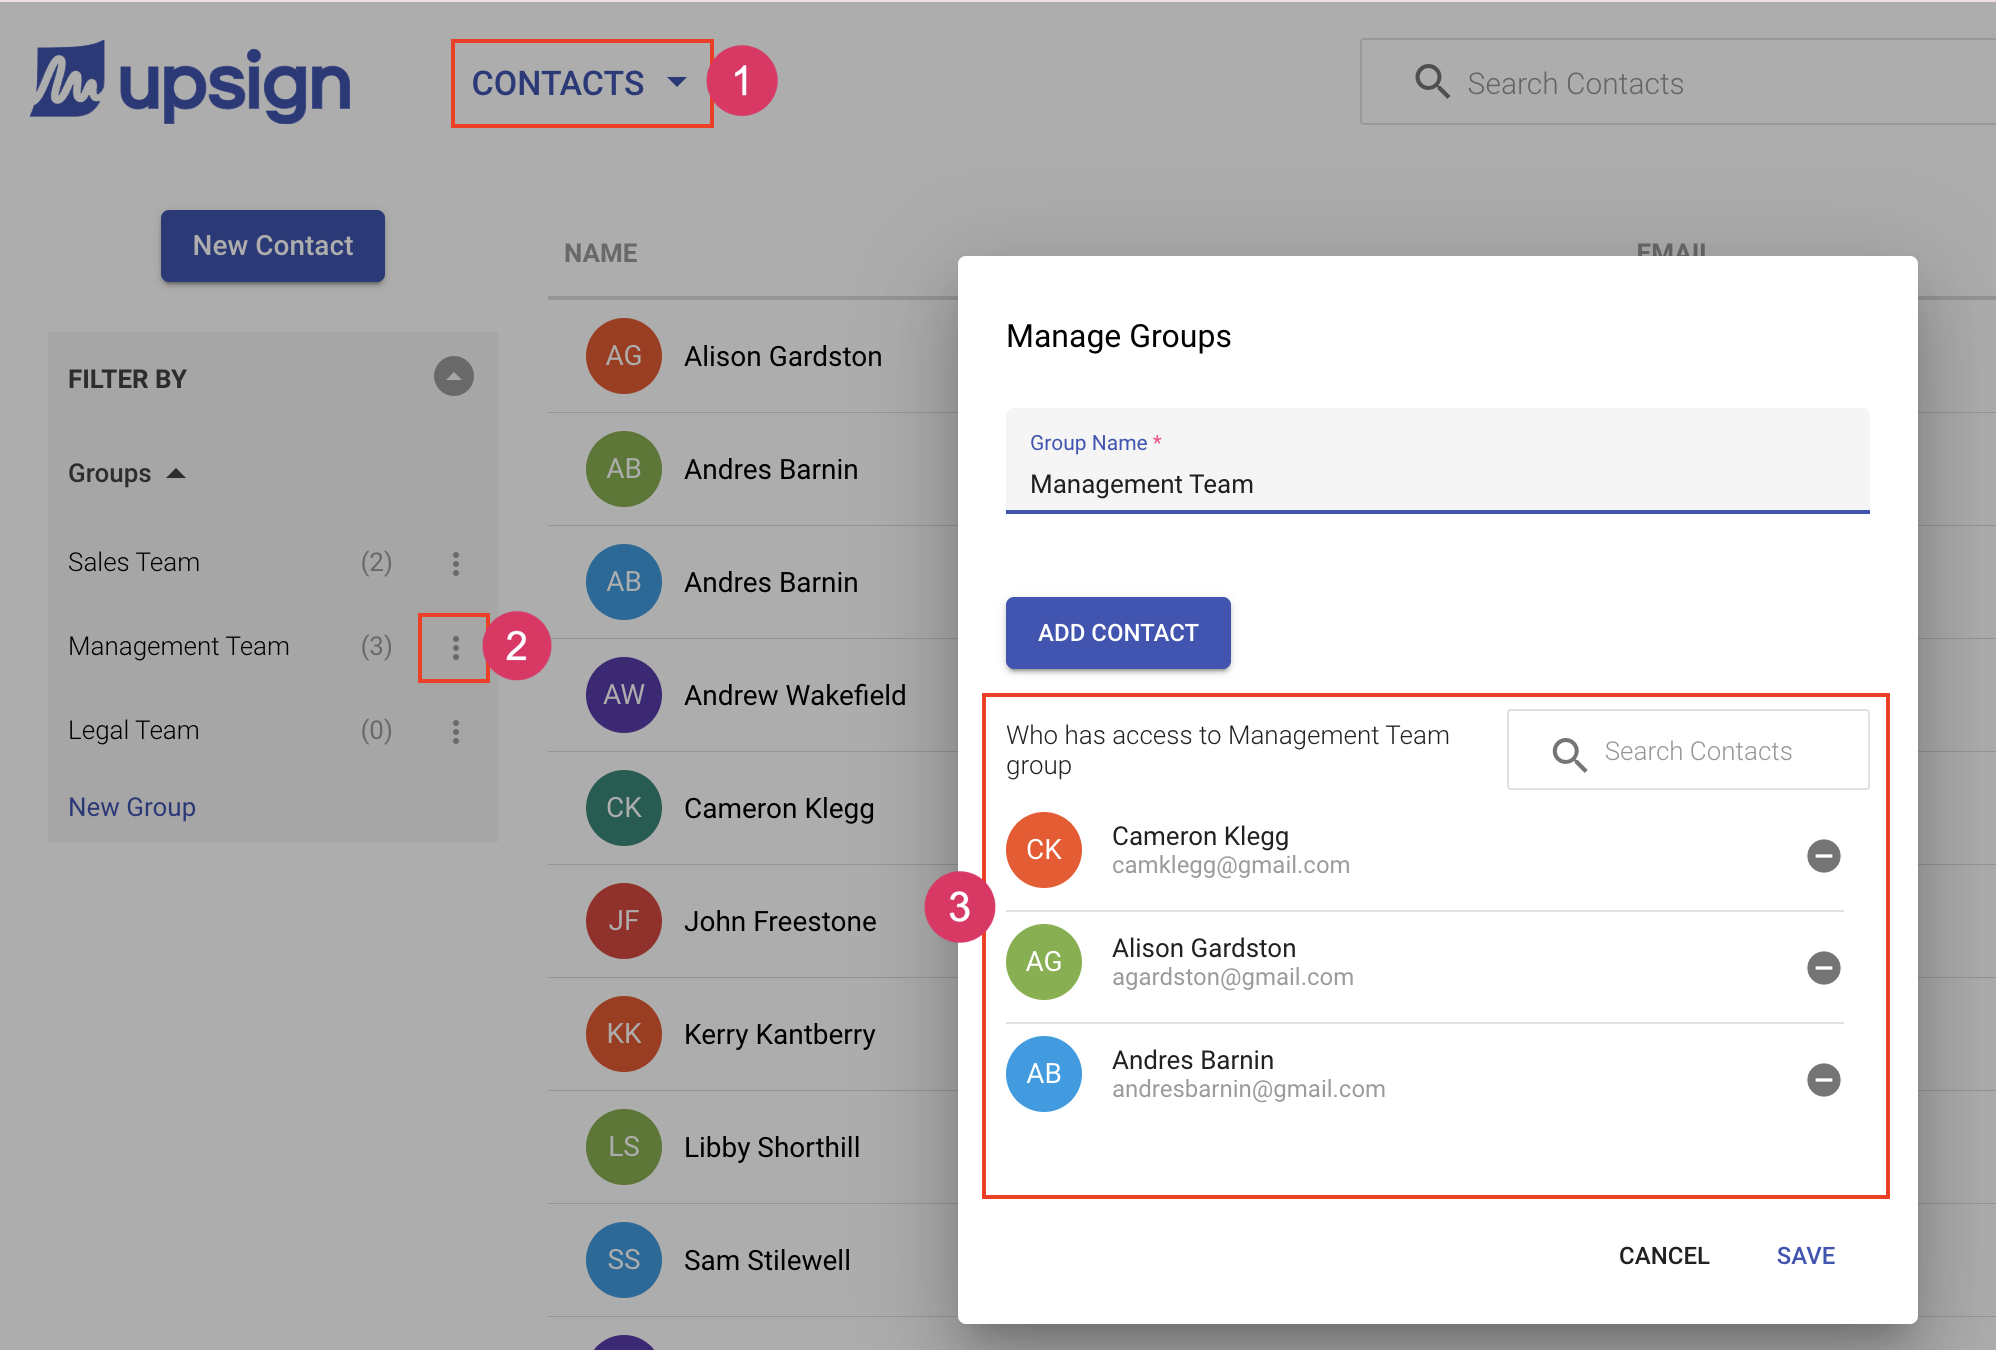The width and height of the screenshot is (1996, 1350).
Task: Click the Add Contact button
Action: point(1117,633)
